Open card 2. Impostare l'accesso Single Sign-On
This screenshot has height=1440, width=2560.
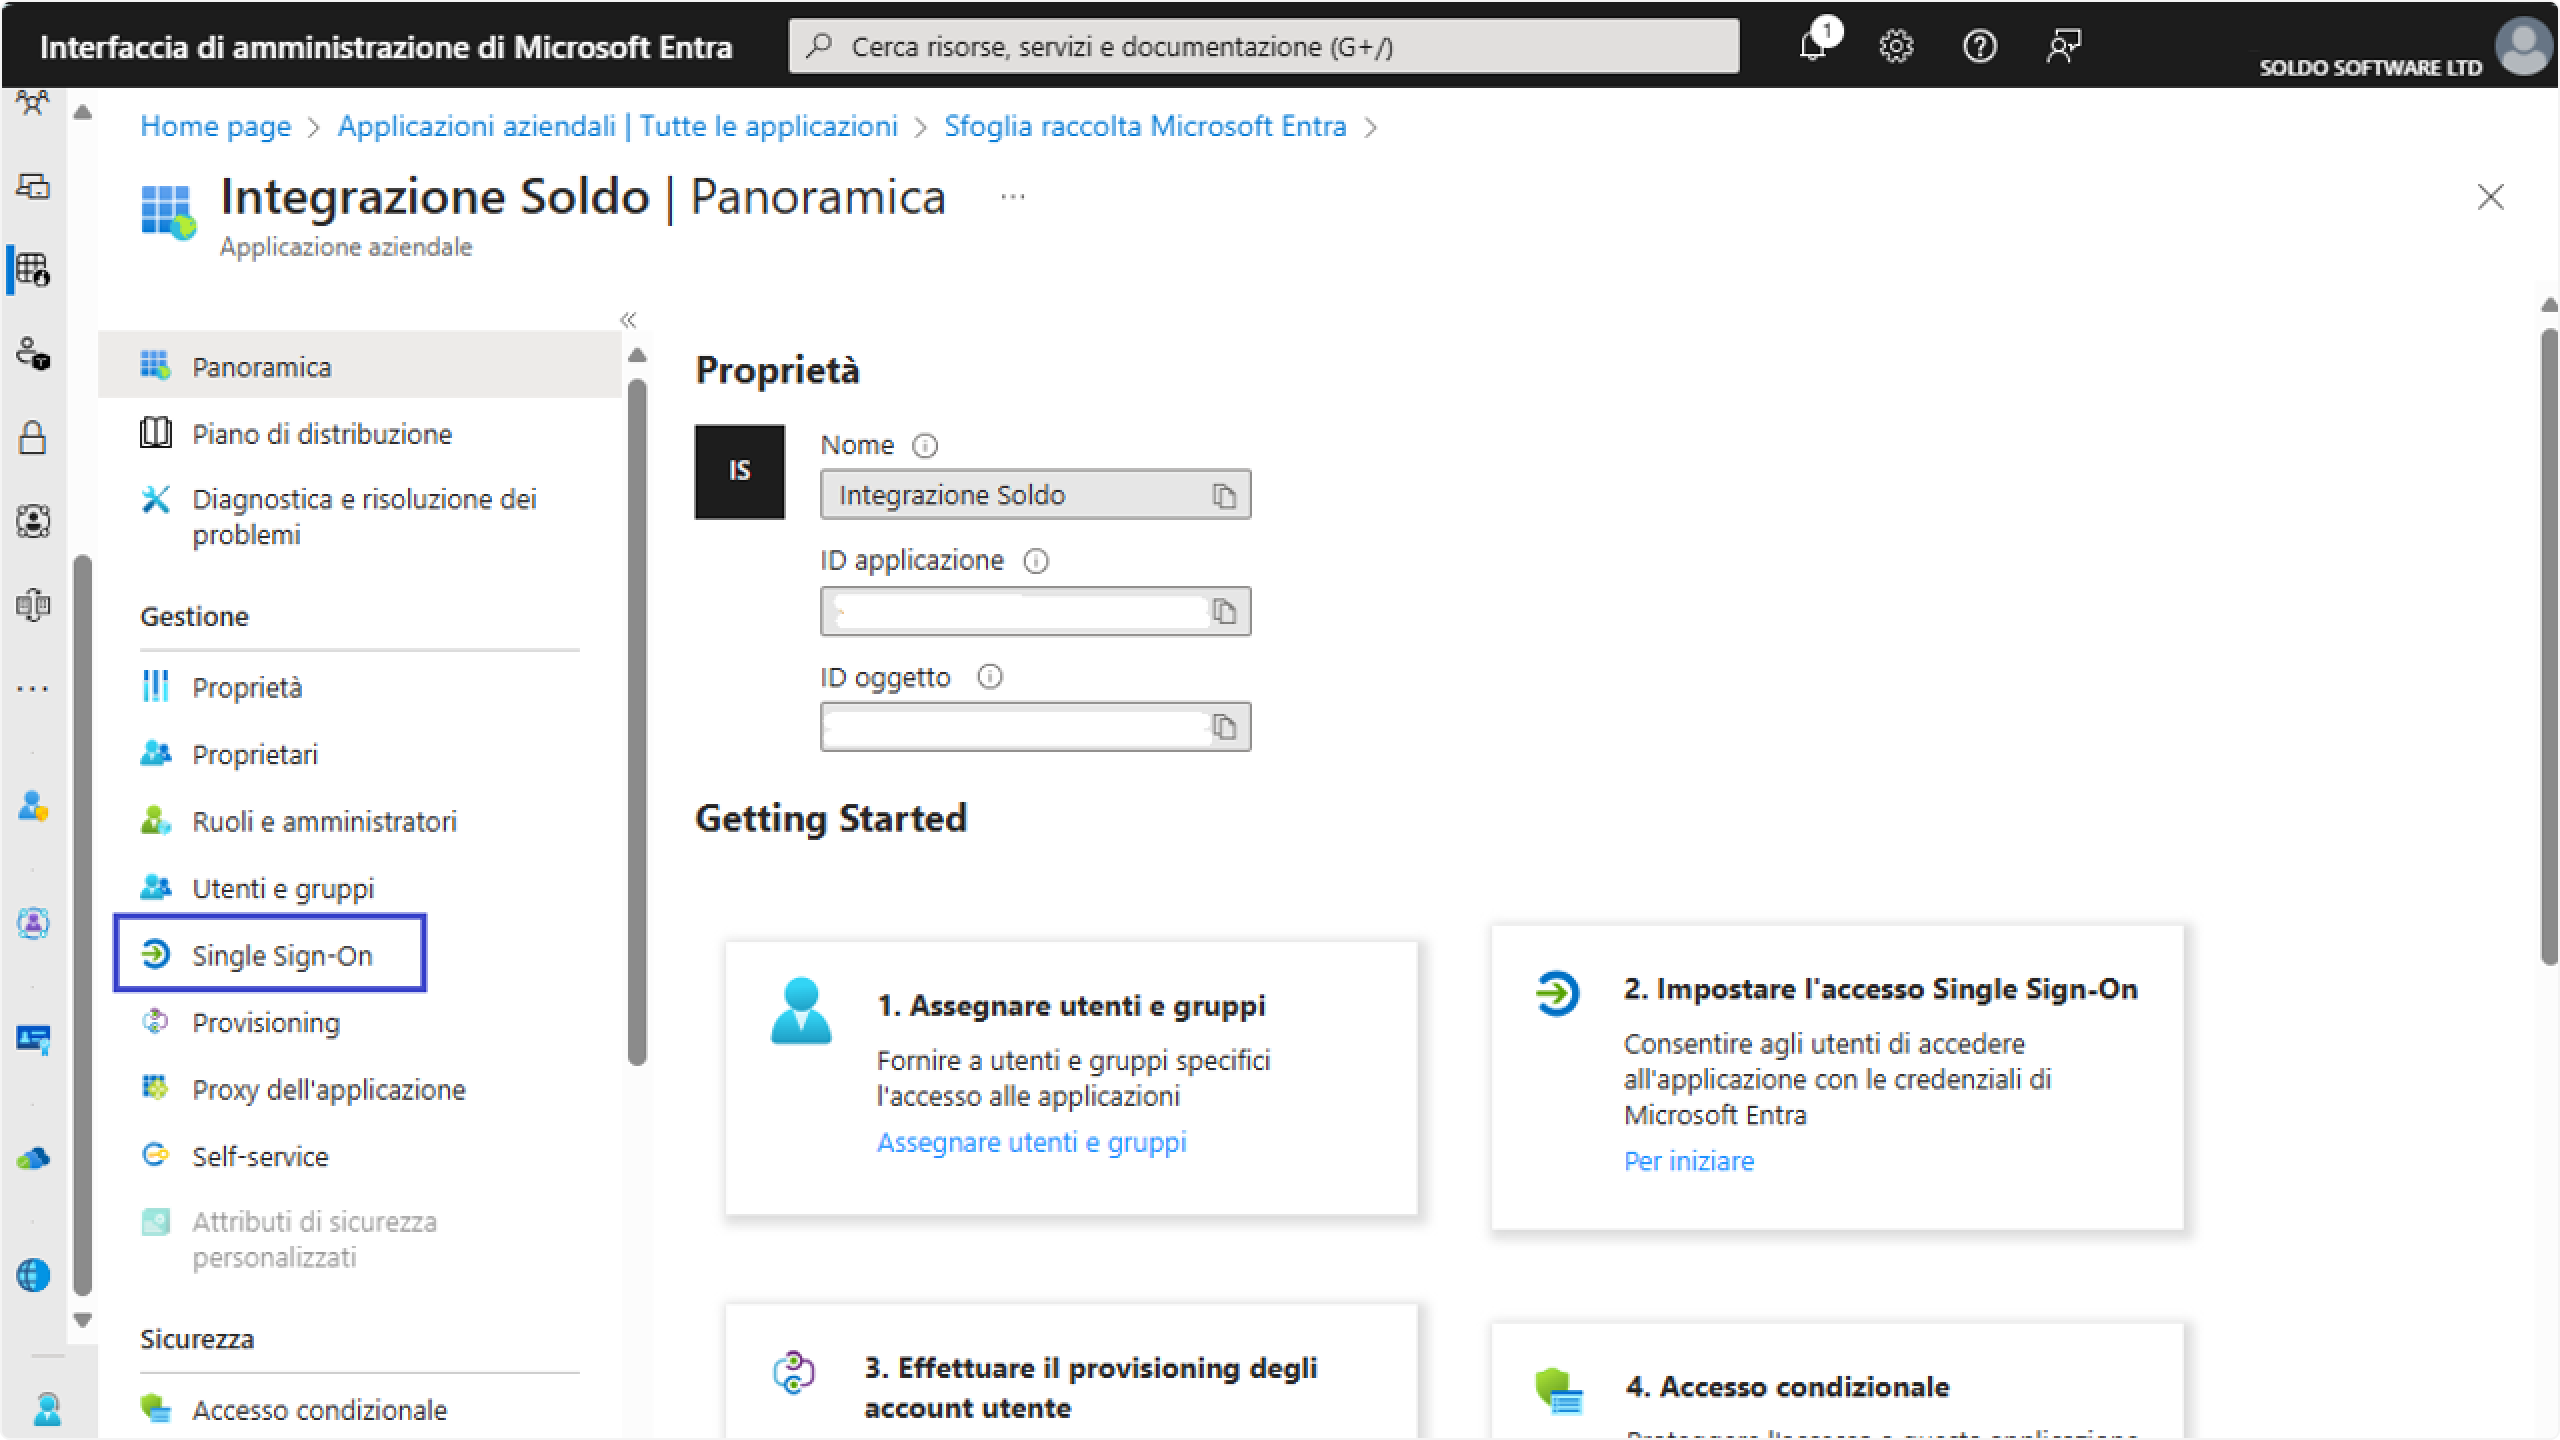pos(1837,1077)
